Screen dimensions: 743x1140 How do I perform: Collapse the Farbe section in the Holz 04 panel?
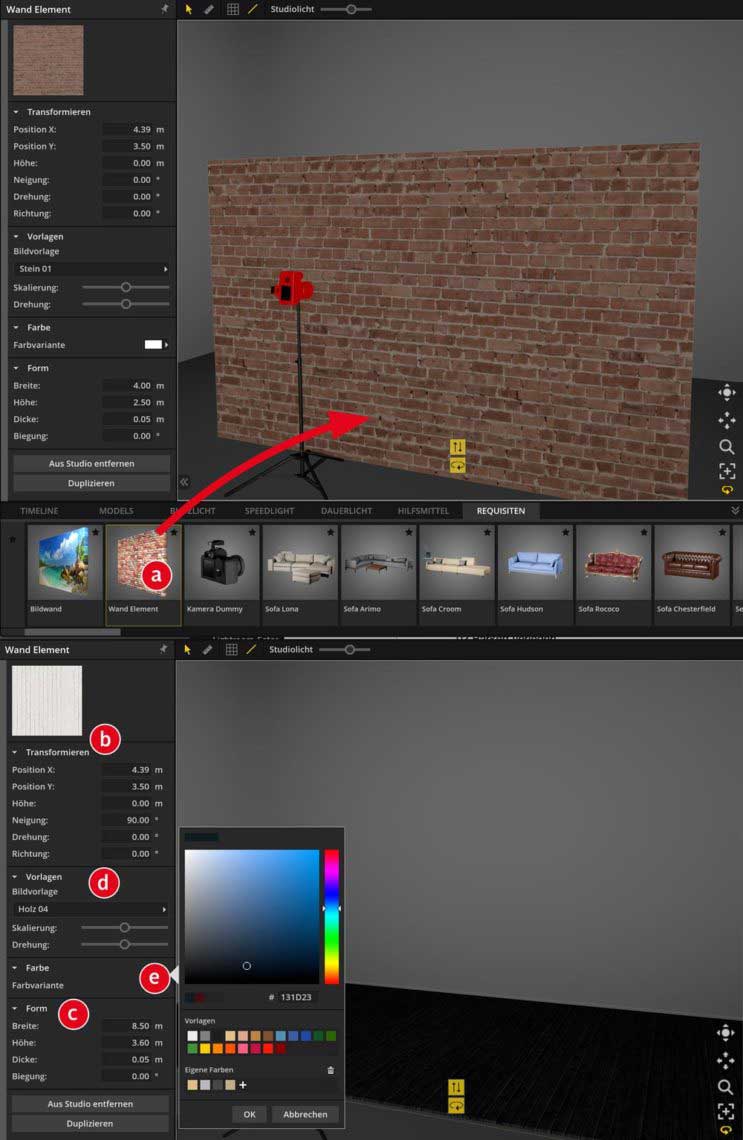pyautogui.click(x=14, y=968)
